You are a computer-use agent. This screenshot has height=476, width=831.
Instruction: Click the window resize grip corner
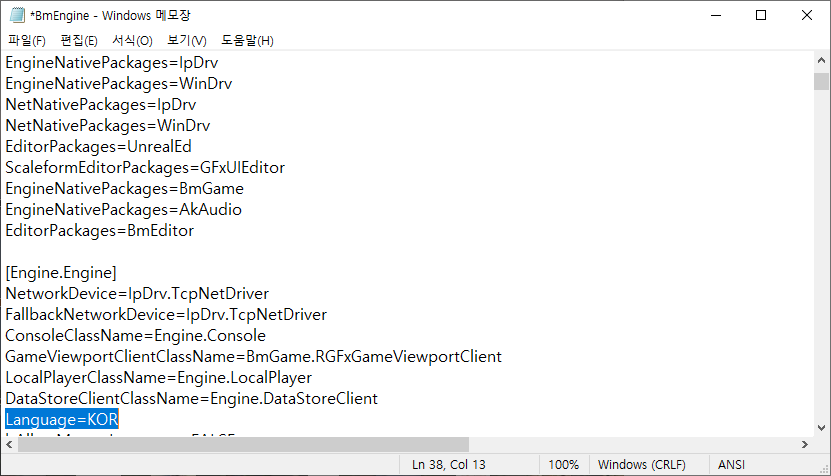click(x=824, y=469)
